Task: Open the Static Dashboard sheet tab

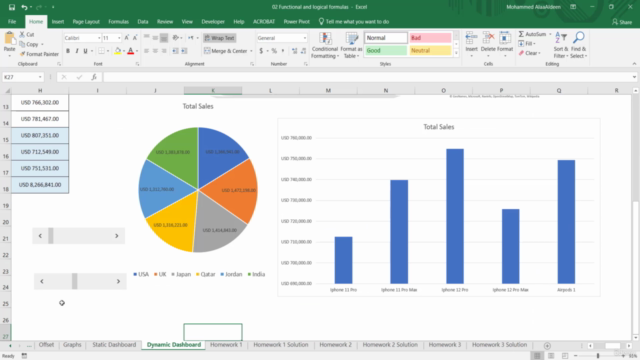Action: point(114,345)
